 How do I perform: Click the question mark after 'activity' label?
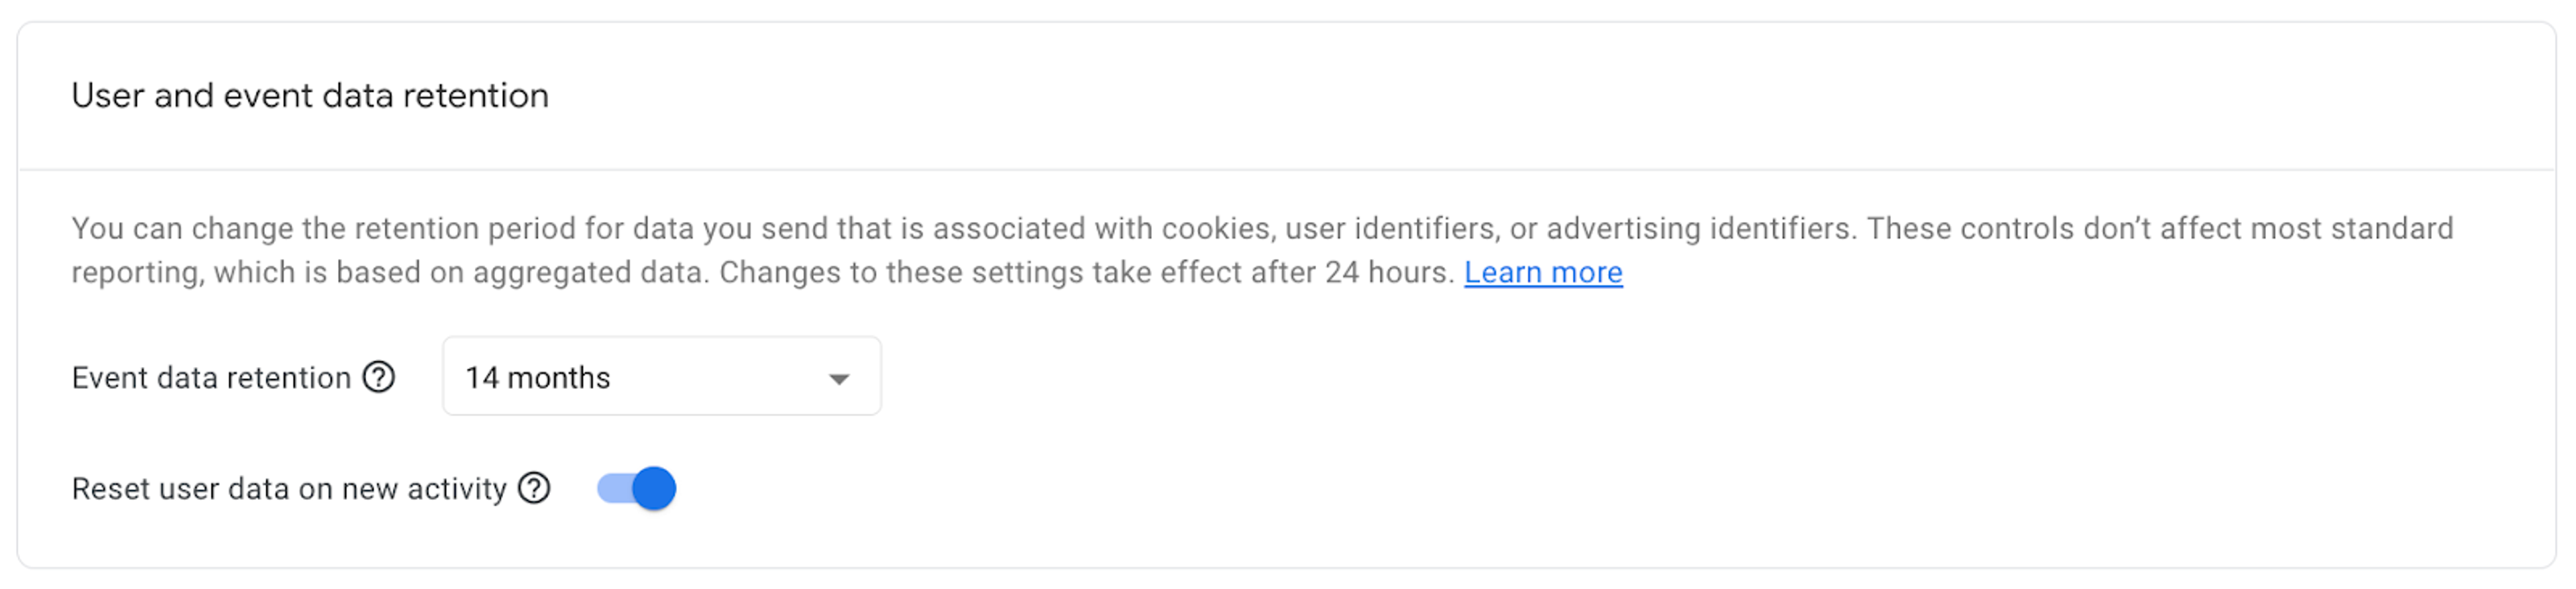534,488
